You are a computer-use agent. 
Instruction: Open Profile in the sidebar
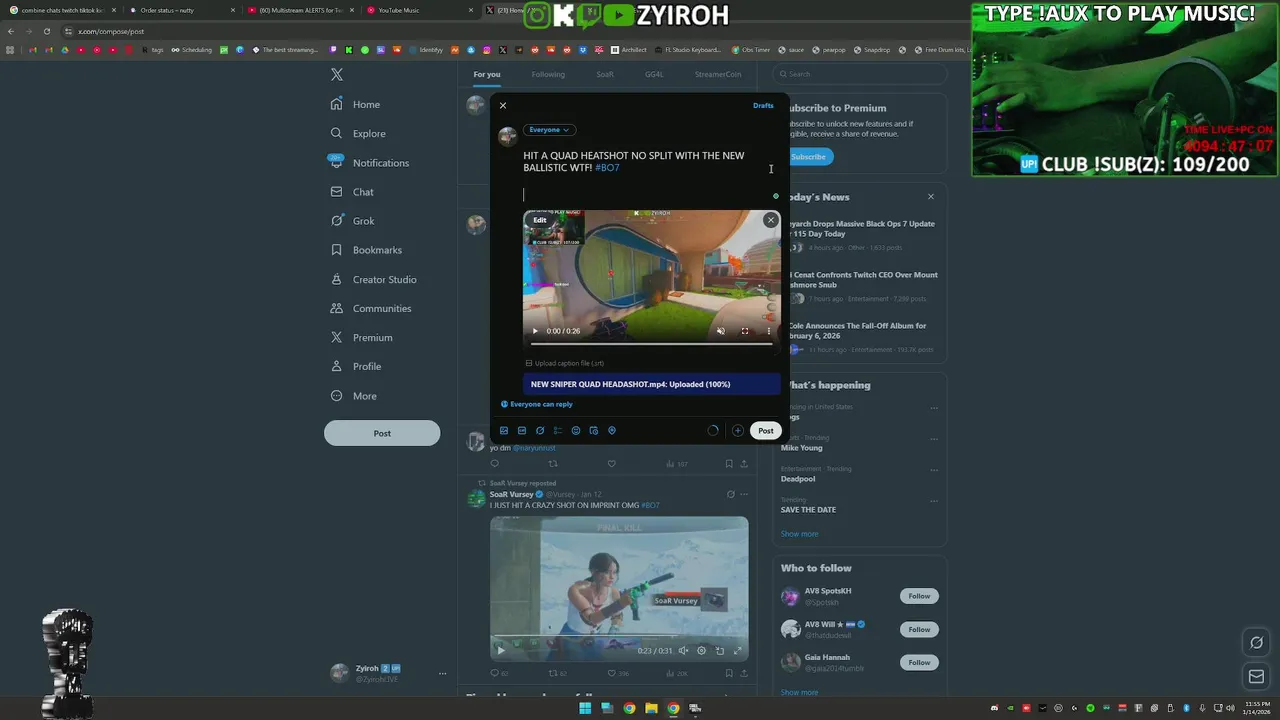pyautogui.click(x=355, y=366)
